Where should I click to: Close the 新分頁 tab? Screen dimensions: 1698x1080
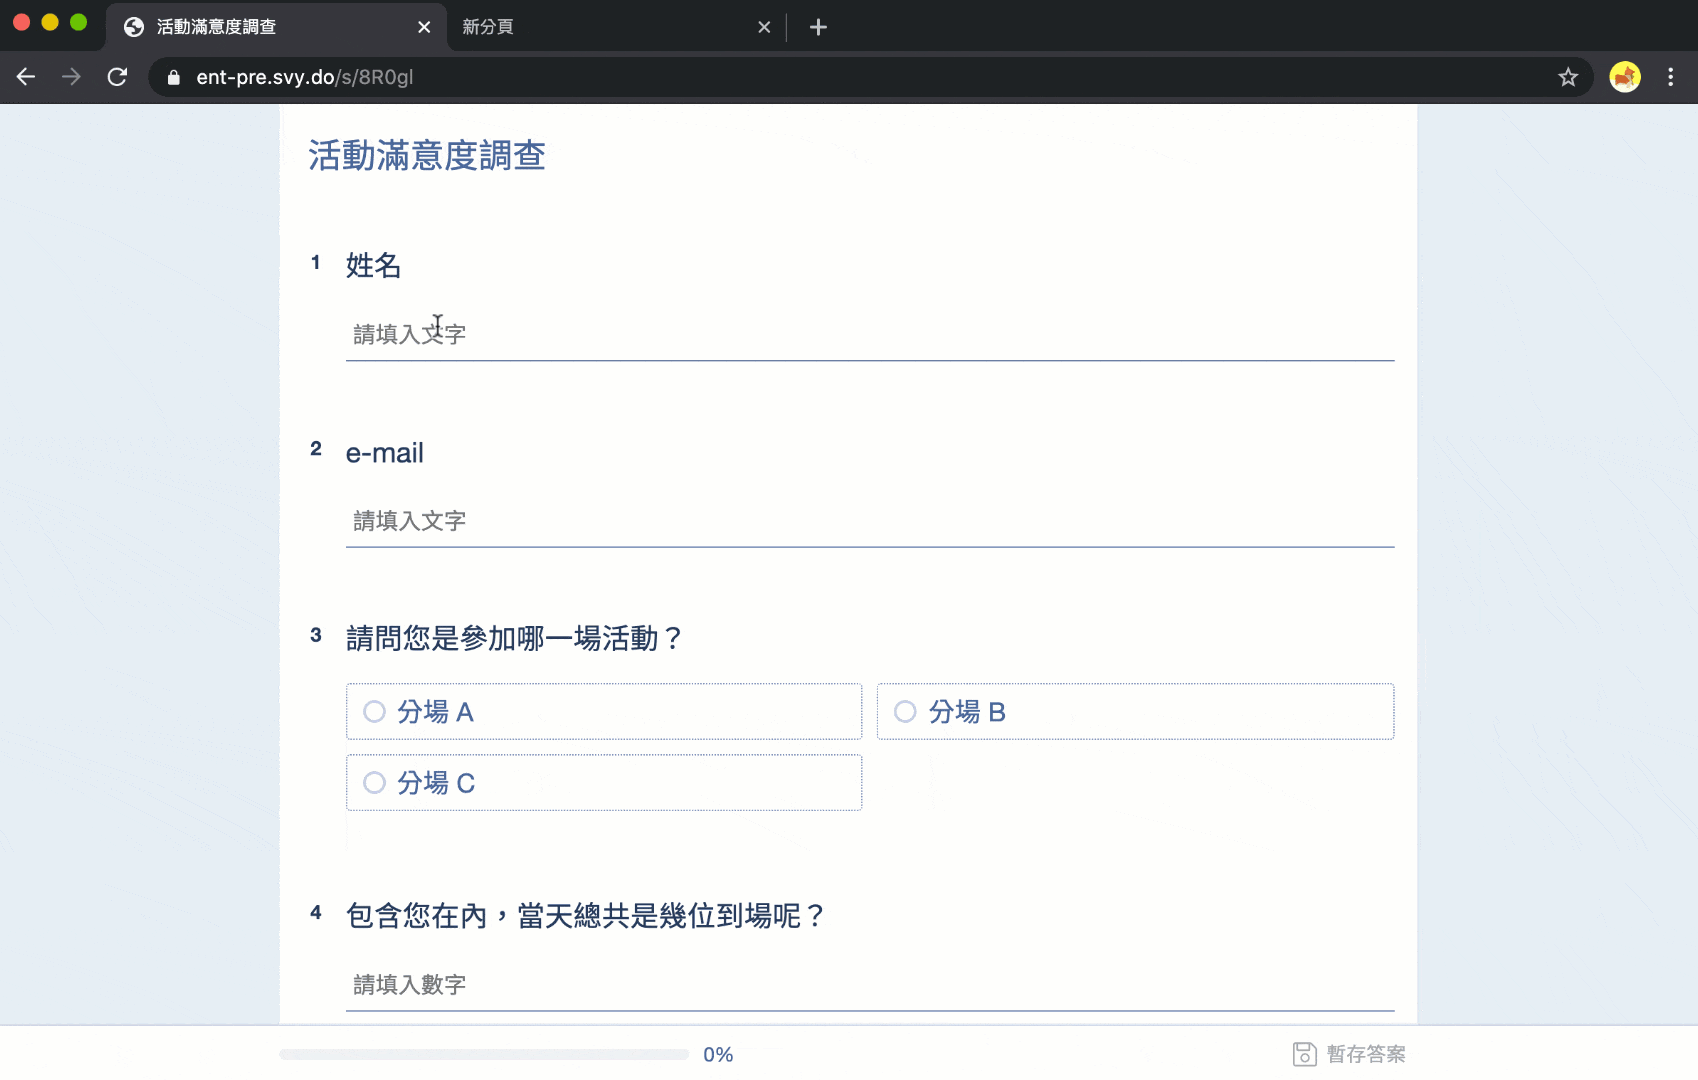point(764,27)
